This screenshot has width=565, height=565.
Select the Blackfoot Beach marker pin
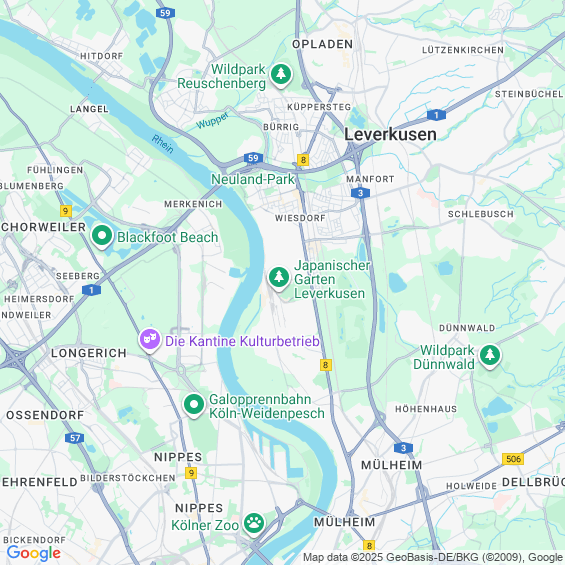tap(102, 236)
